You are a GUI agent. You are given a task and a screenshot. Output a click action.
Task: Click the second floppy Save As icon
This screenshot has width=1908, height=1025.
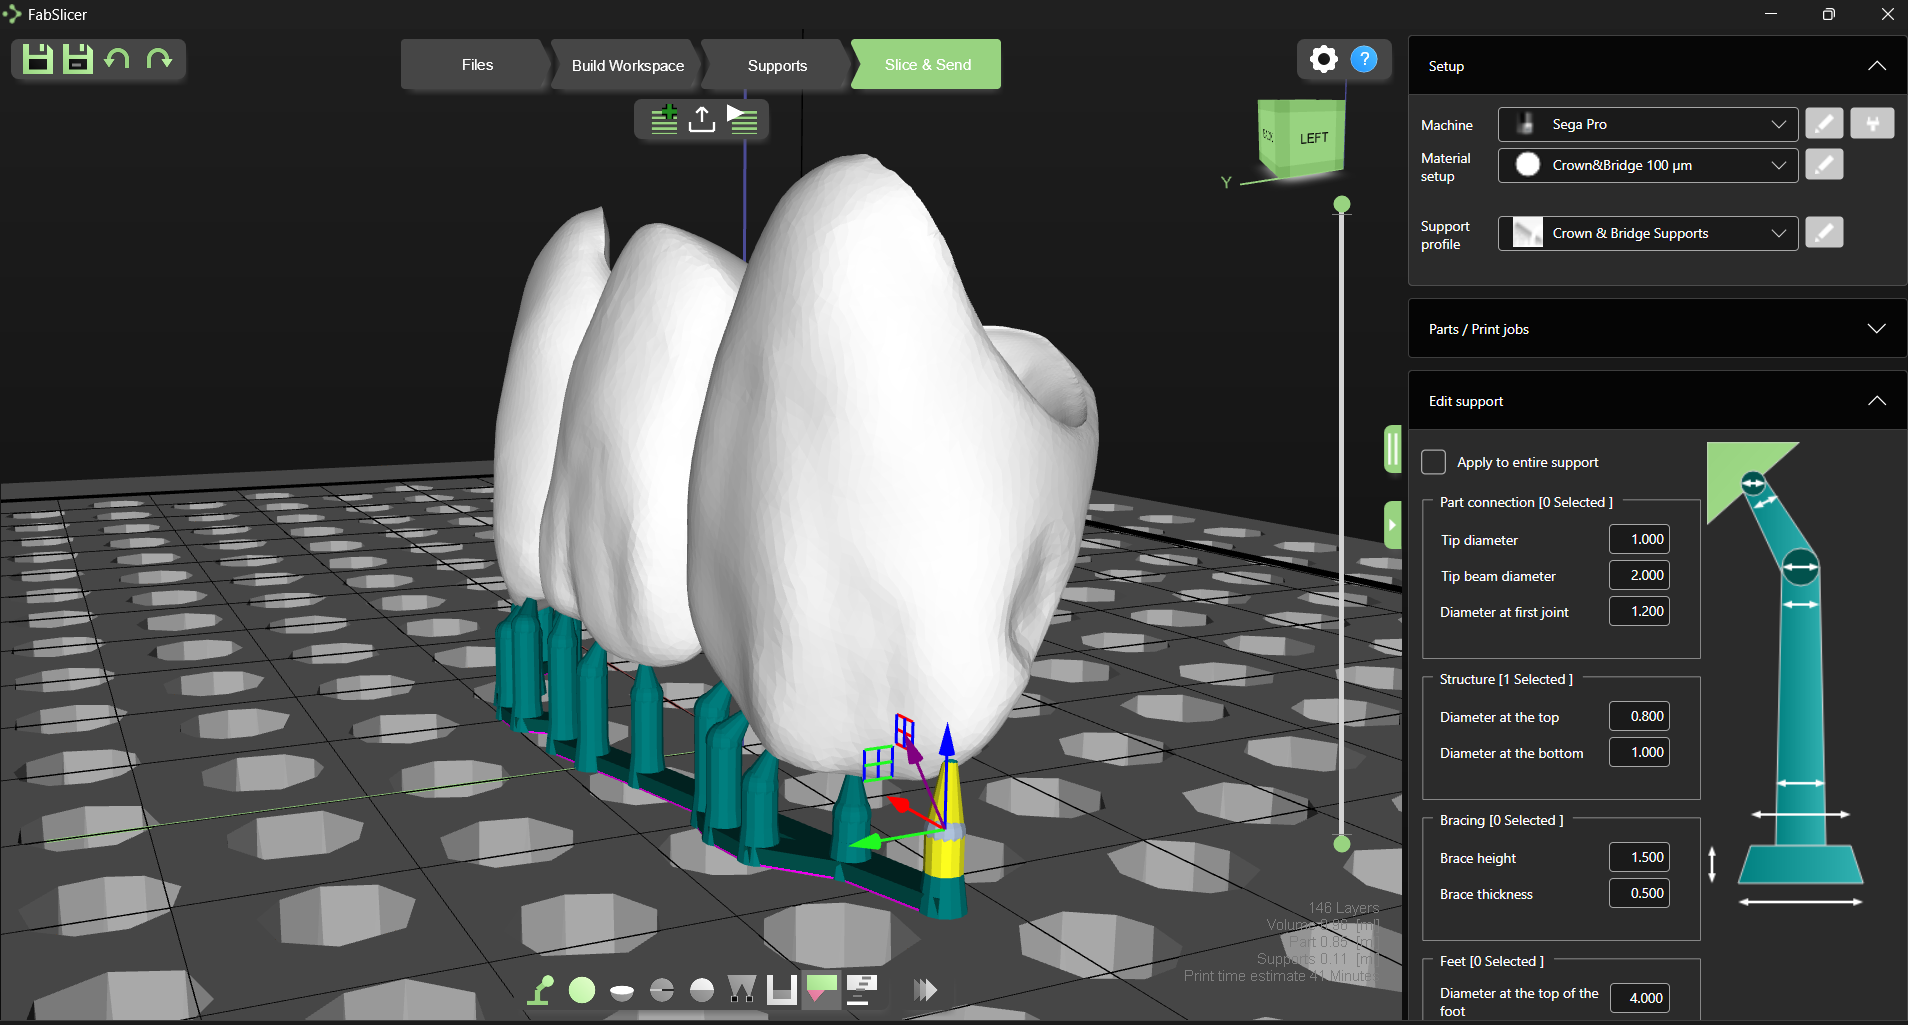[x=78, y=59]
